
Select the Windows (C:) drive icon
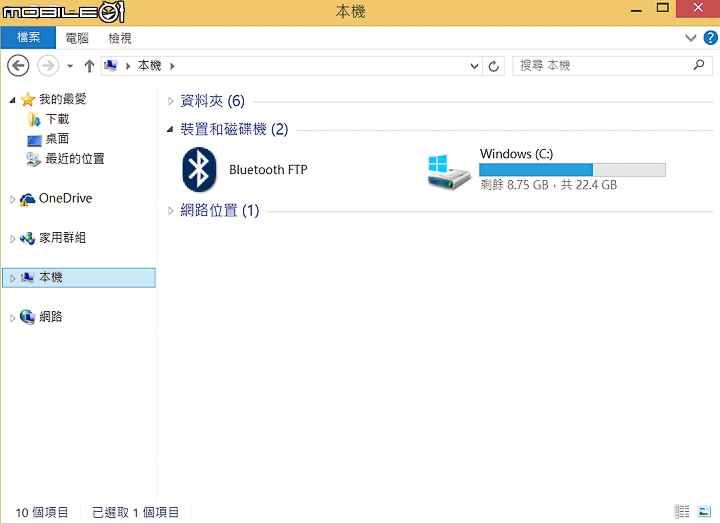coord(449,172)
